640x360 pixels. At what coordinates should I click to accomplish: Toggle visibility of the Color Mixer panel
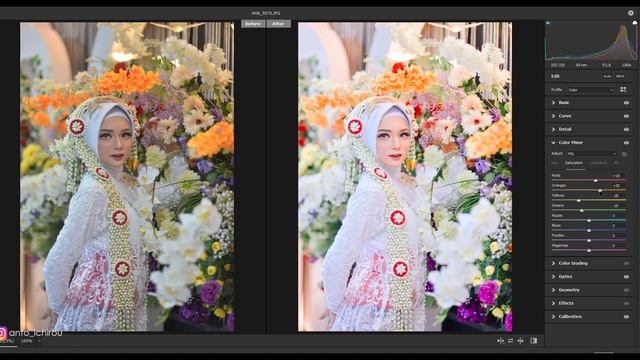(x=626, y=143)
